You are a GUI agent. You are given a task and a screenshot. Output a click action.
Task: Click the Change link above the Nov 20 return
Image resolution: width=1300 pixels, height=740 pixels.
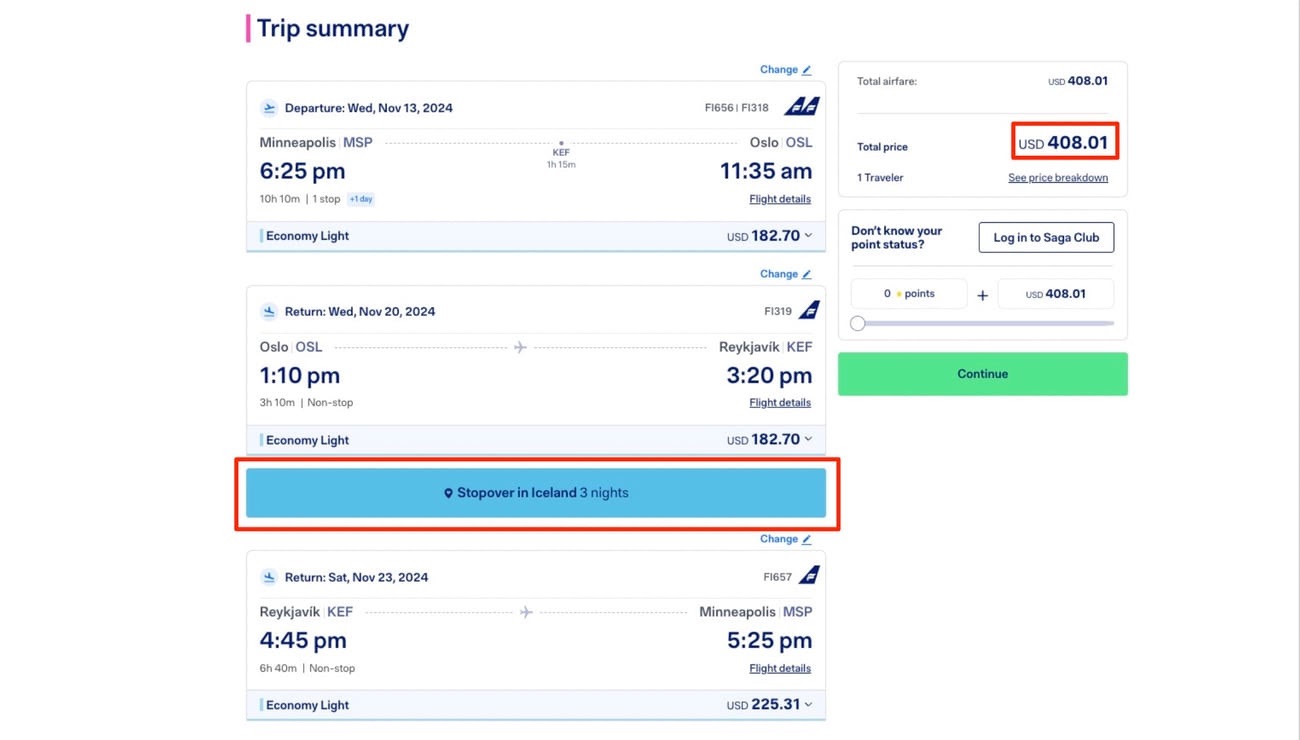click(x=777, y=273)
